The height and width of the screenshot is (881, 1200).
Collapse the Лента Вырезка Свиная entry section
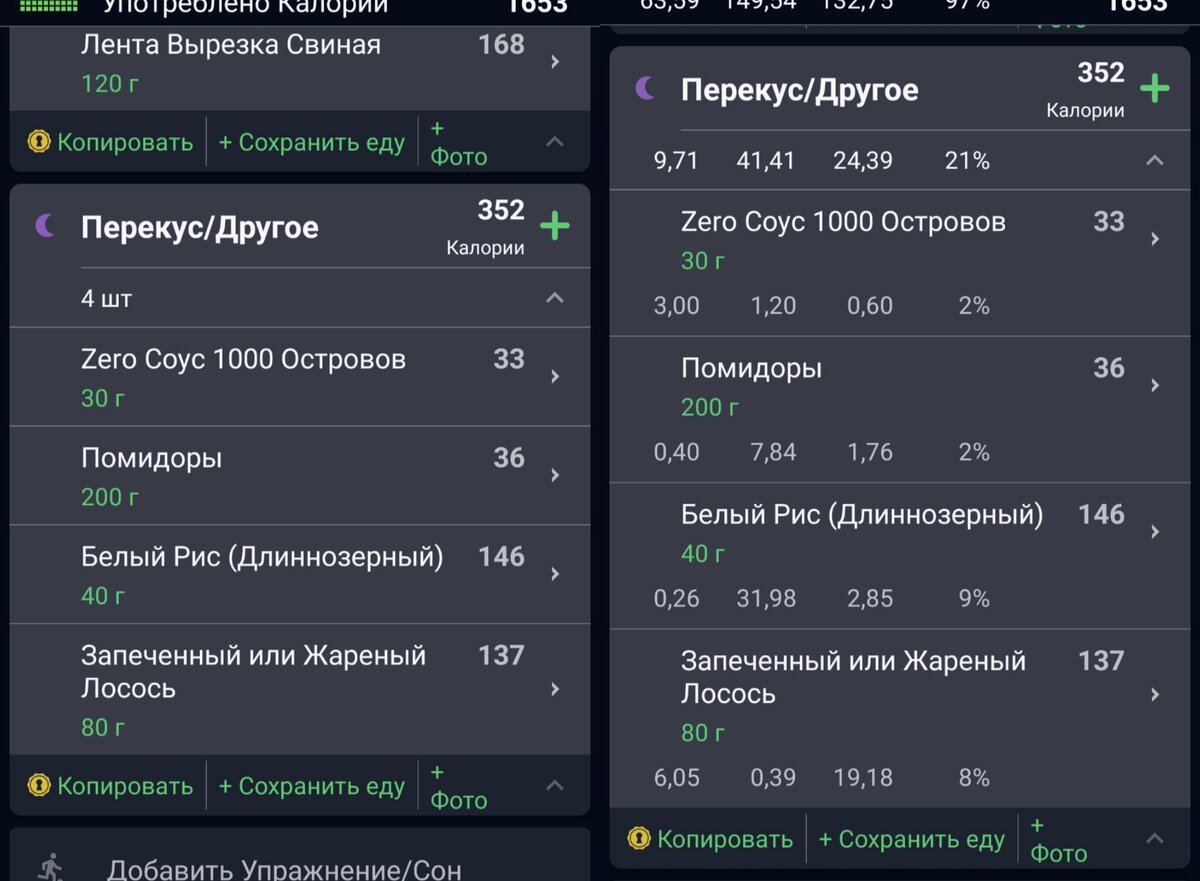[x=556, y=141]
